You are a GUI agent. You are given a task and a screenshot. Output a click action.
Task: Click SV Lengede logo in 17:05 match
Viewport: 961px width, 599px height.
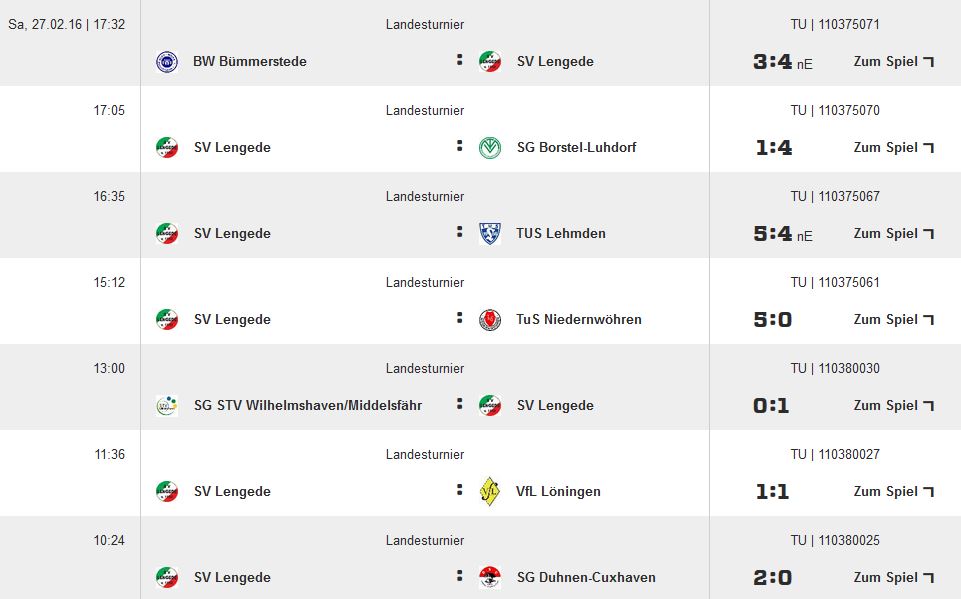click(x=167, y=148)
